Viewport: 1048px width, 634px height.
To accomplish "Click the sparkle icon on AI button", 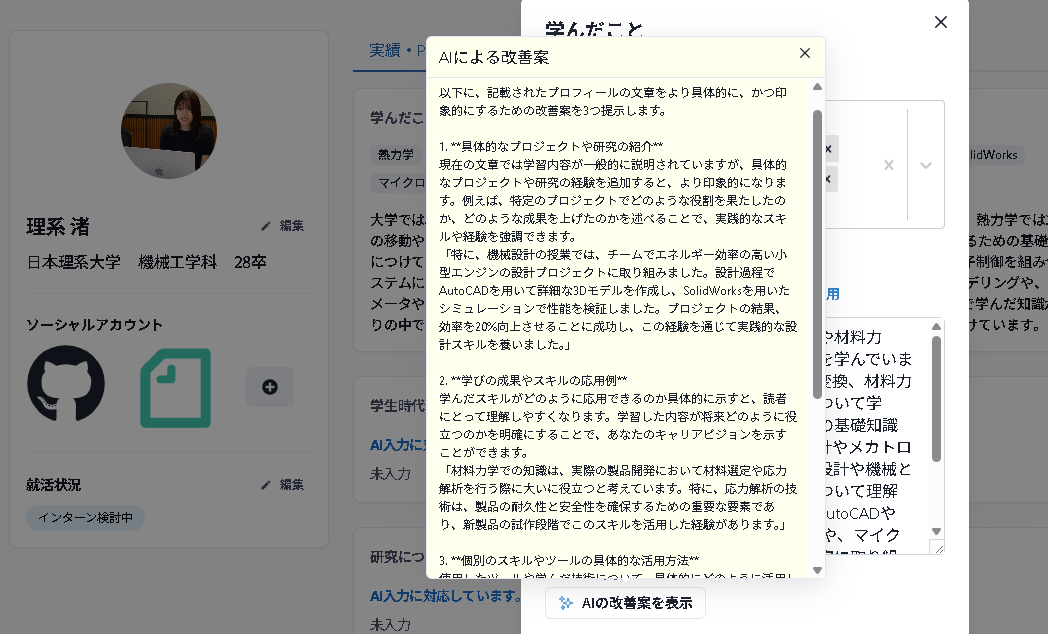I will [x=565, y=603].
